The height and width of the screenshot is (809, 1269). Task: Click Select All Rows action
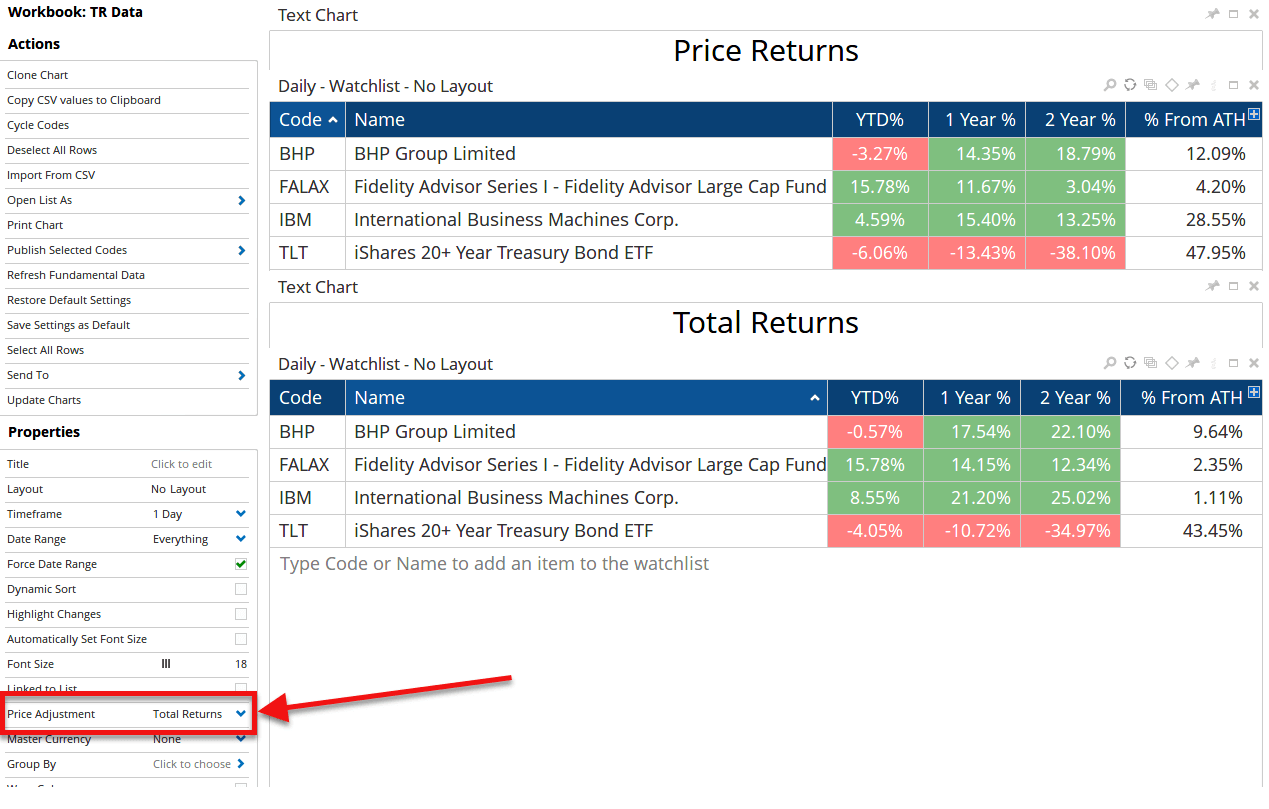pos(43,349)
